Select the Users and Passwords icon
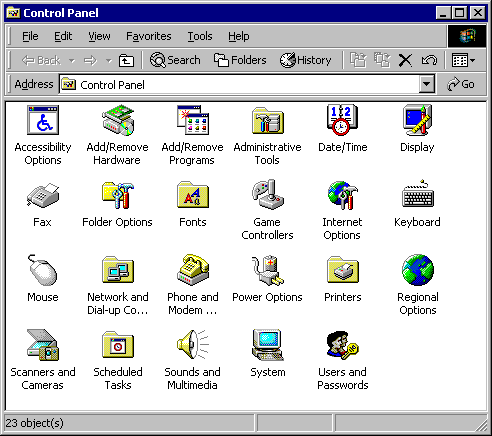This screenshot has height=436, width=492. pyautogui.click(x=342, y=345)
